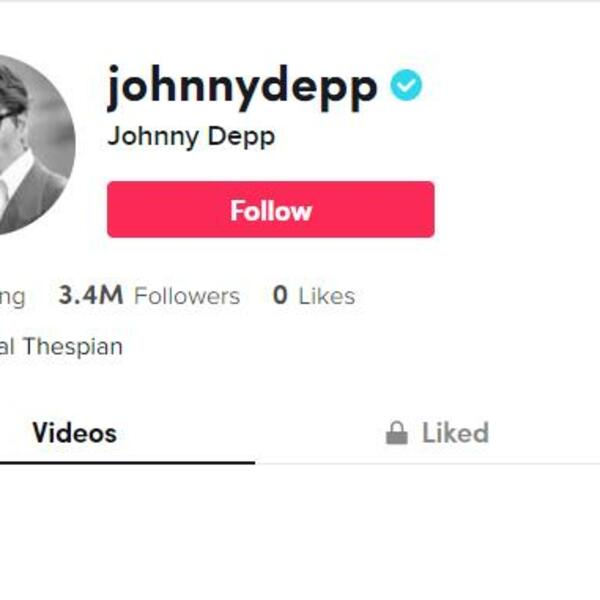Click the empty video area below Videos tab
The width and height of the screenshot is (600, 600).
pos(127,532)
